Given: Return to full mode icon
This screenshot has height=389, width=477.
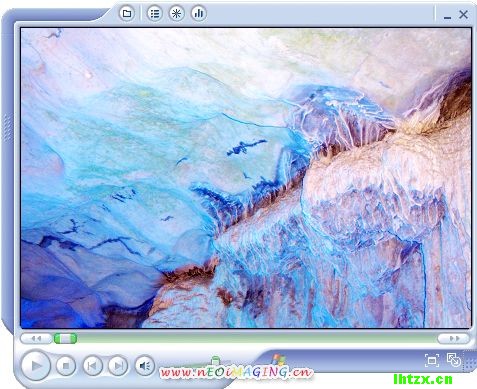Looking at the screenshot, I should point(454,360).
